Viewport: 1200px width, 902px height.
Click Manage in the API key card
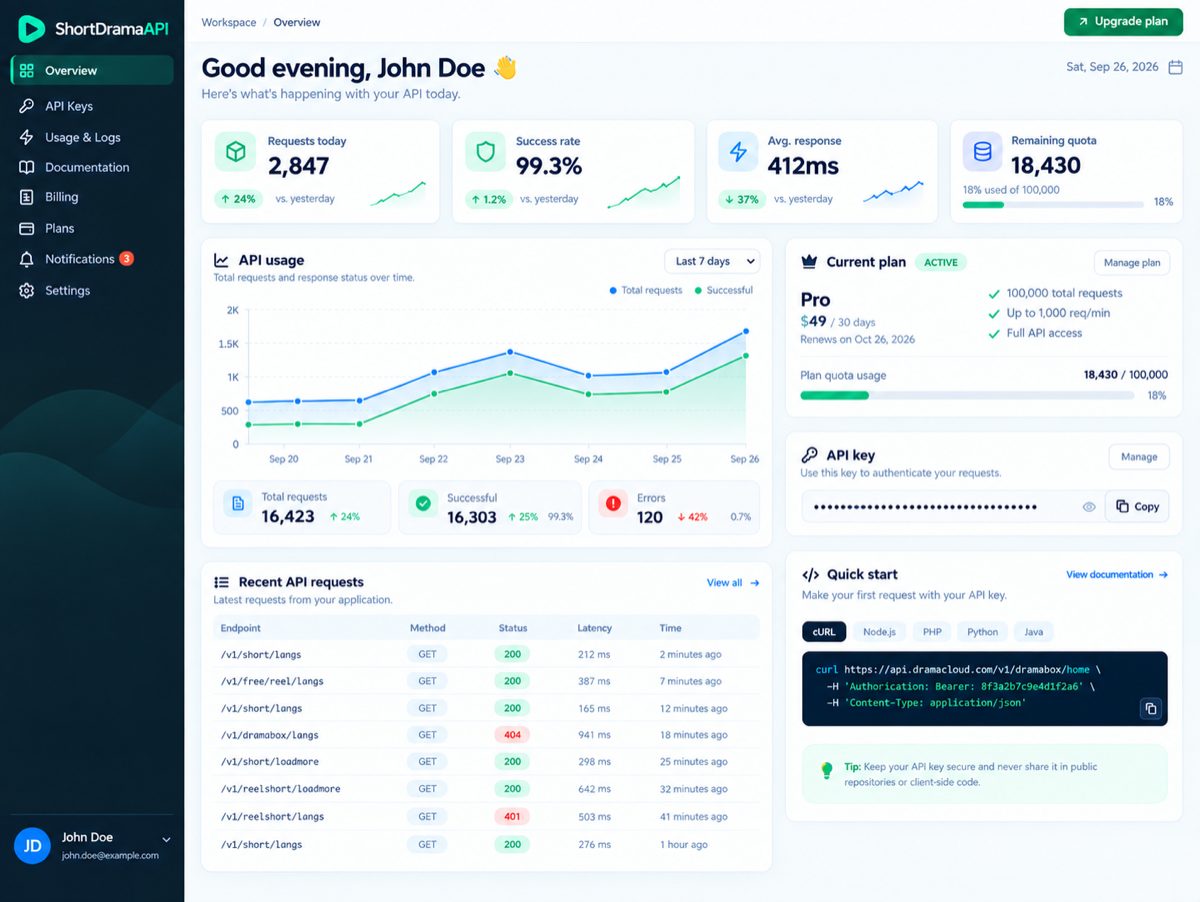point(1139,457)
